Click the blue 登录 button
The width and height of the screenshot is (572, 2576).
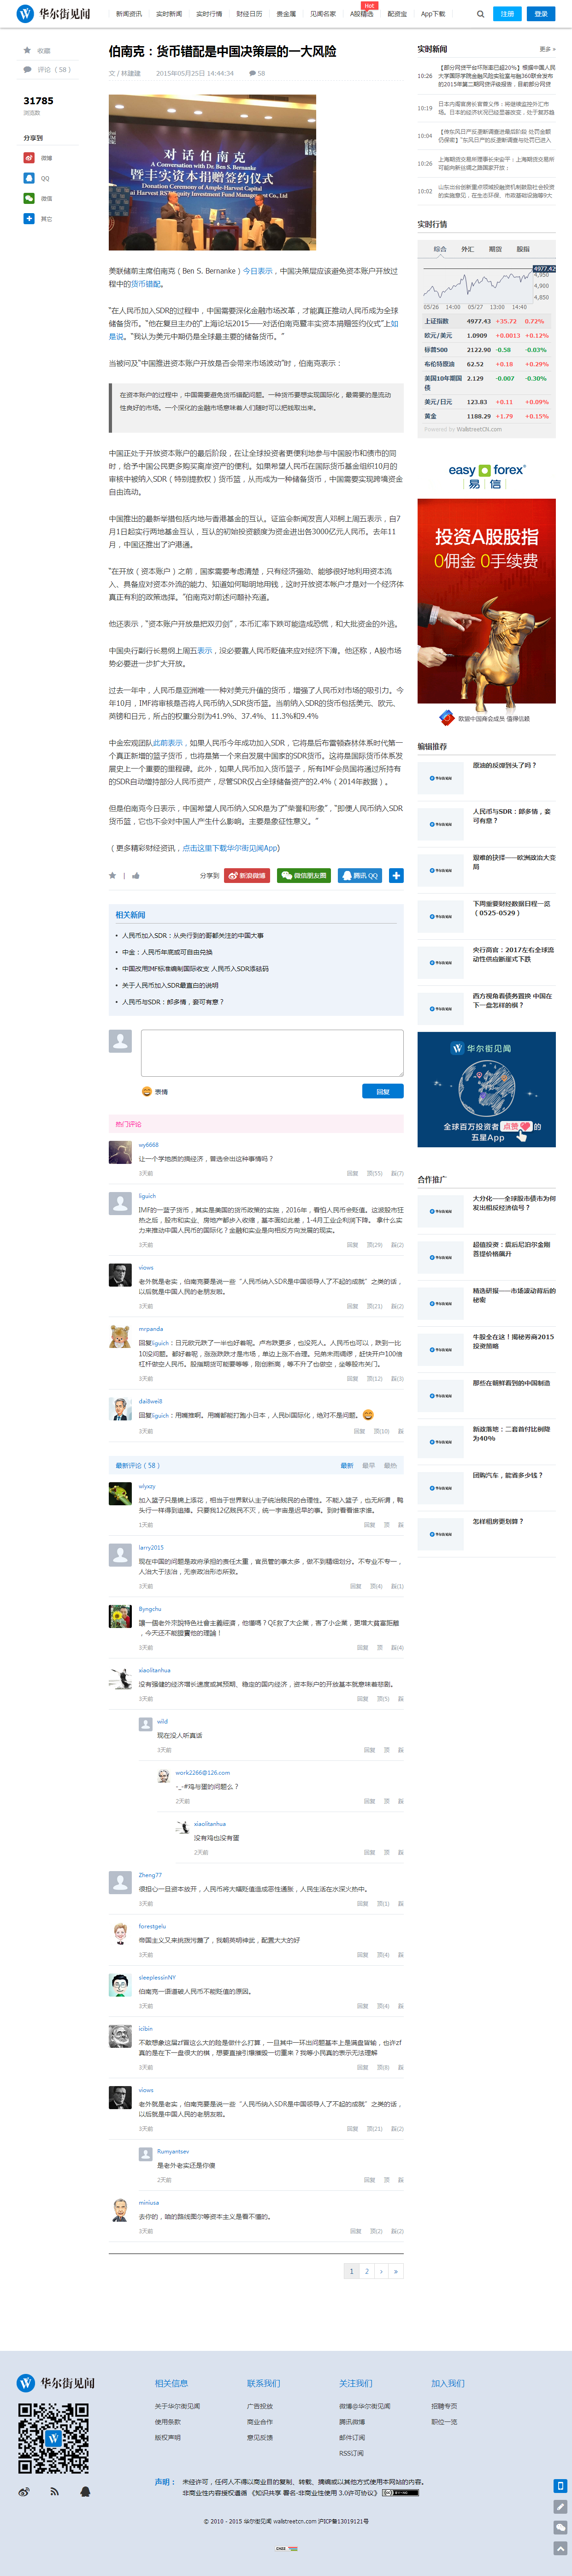click(541, 14)
